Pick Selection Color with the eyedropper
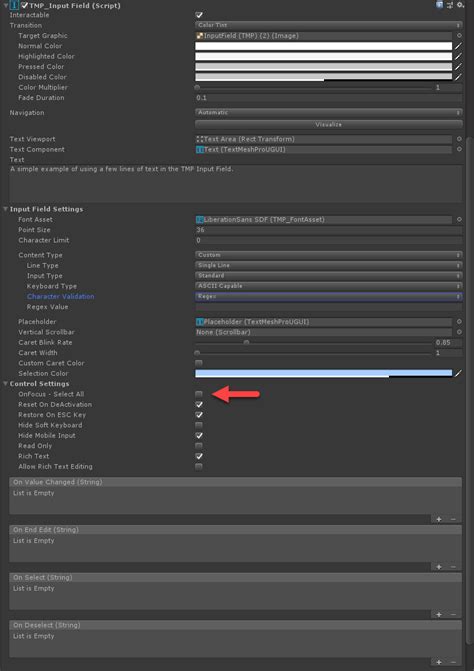 [x=458, y=373]
